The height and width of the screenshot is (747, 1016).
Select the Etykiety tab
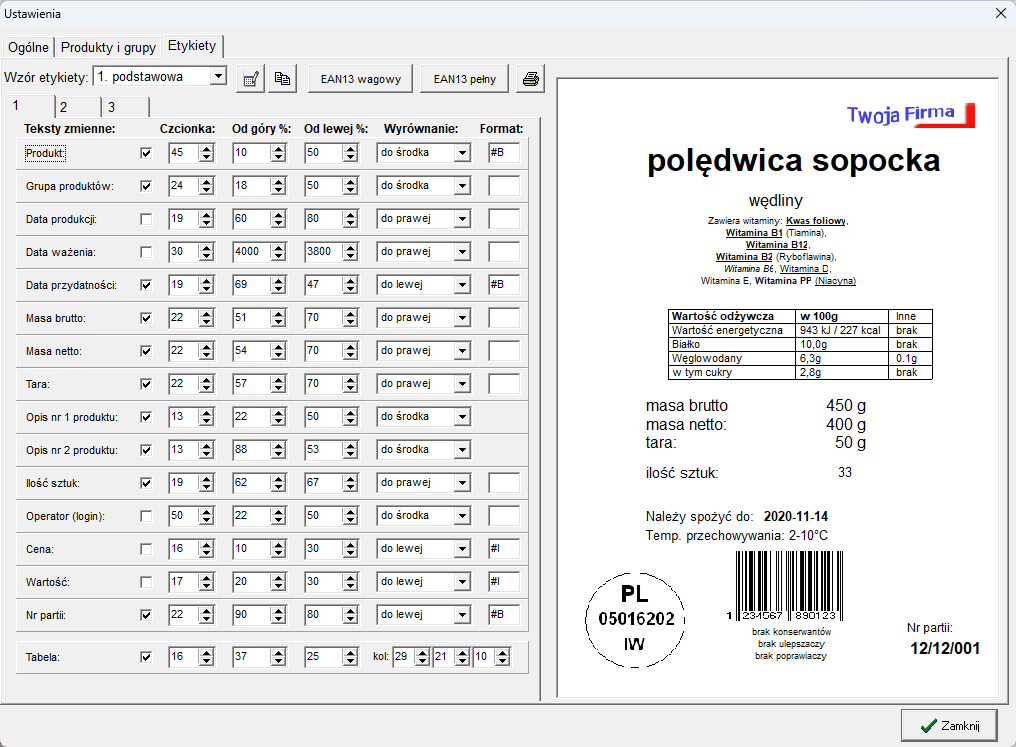point(192,45)
